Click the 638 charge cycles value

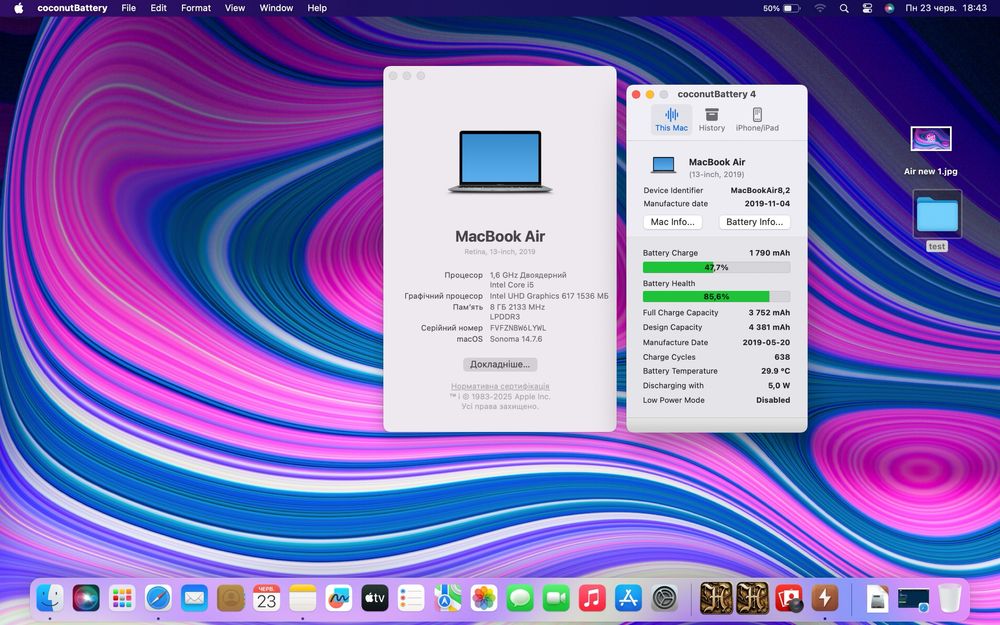pos(782,357)
